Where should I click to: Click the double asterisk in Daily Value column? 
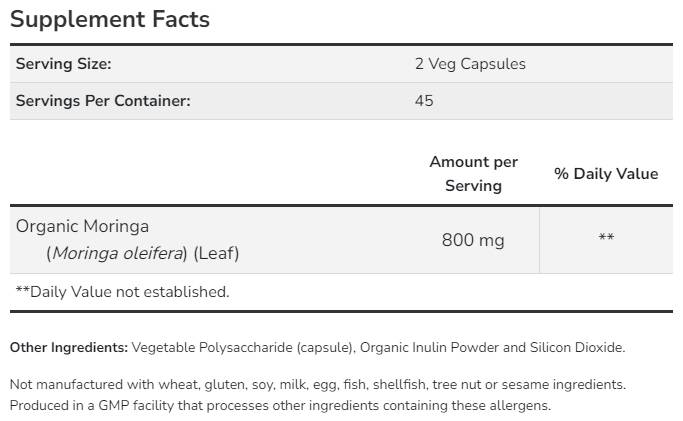[x=606, y=238]
